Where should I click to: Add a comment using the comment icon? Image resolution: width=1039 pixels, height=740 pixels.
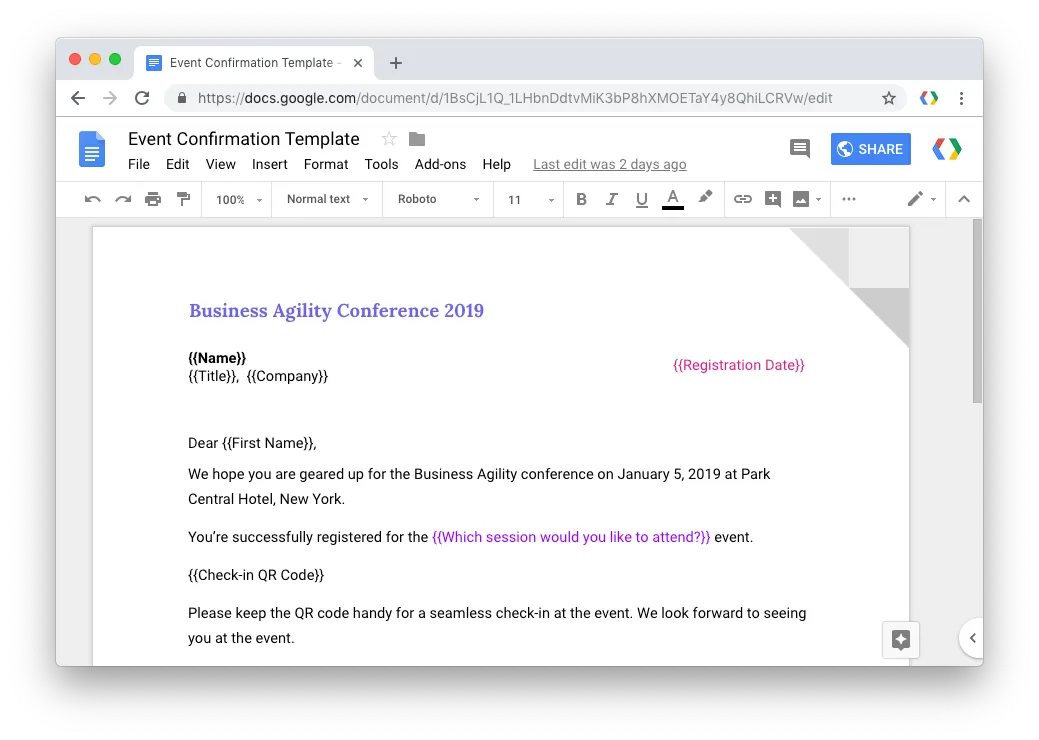[x=773, y=199]
